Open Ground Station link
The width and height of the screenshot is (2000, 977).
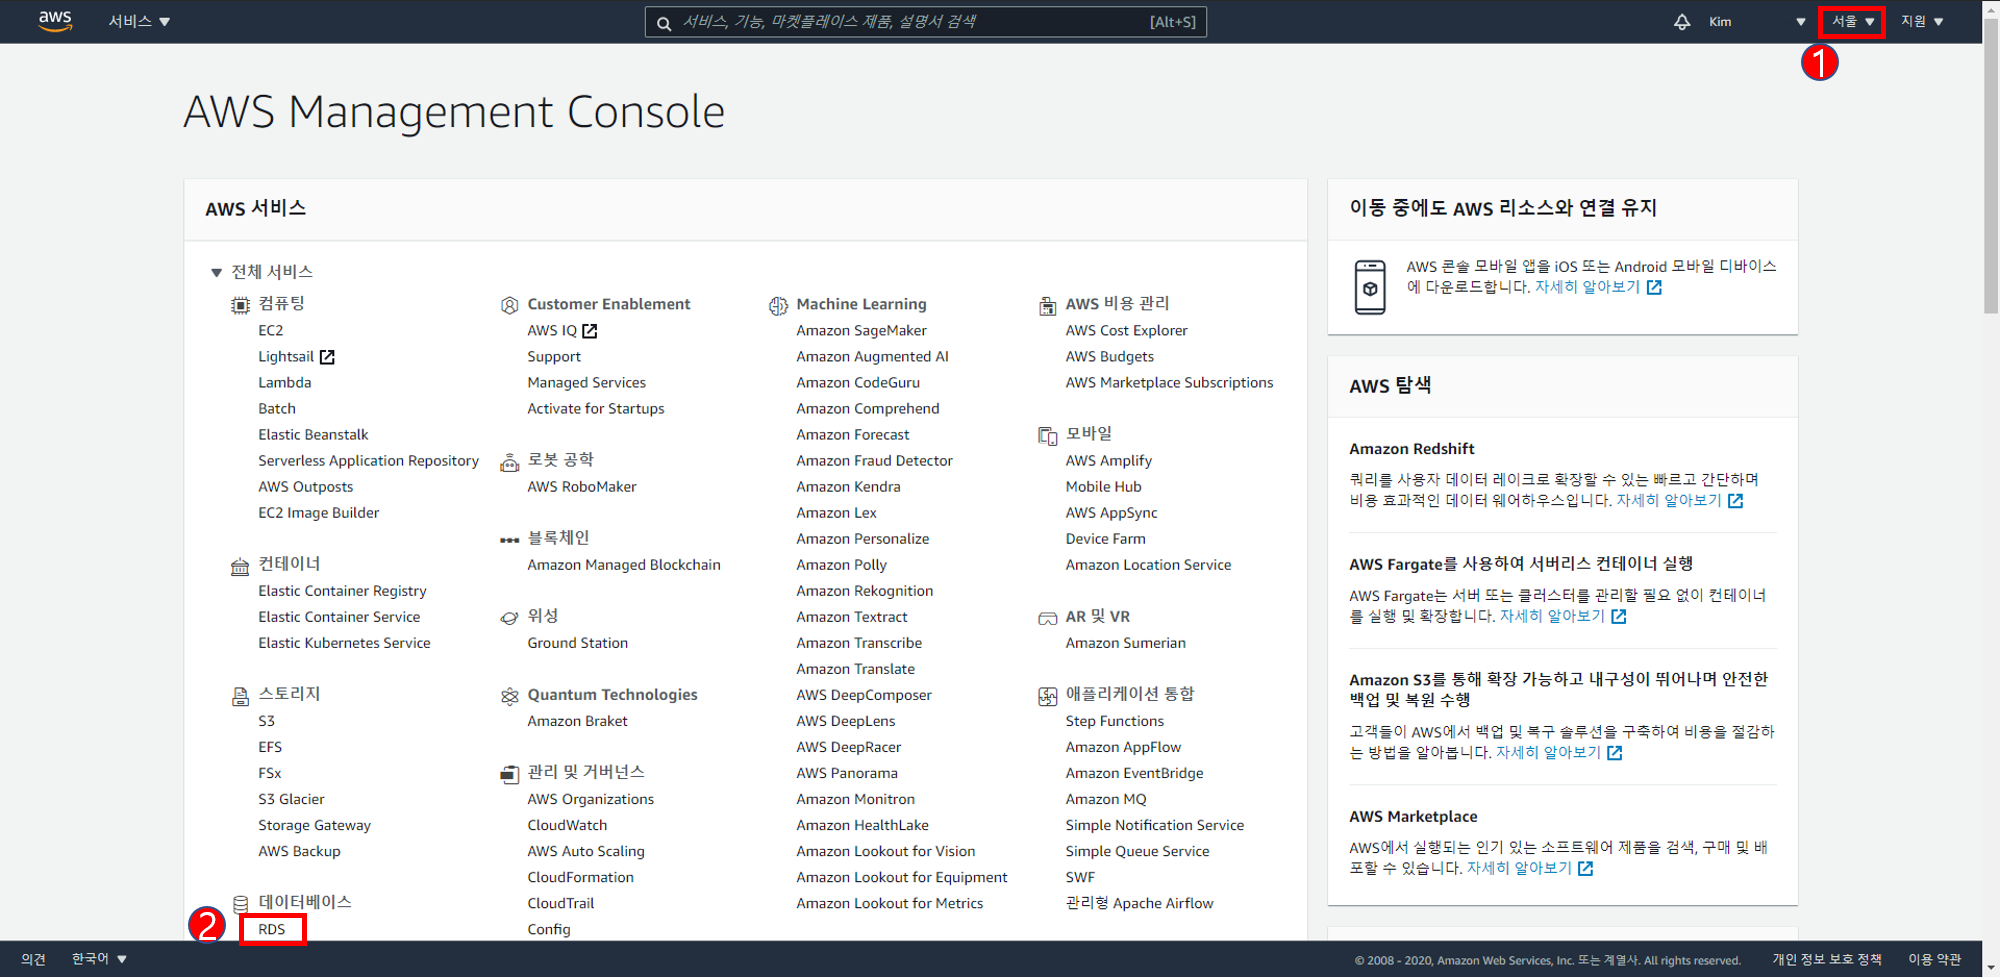pyautogui.click(x=577, y=643)
